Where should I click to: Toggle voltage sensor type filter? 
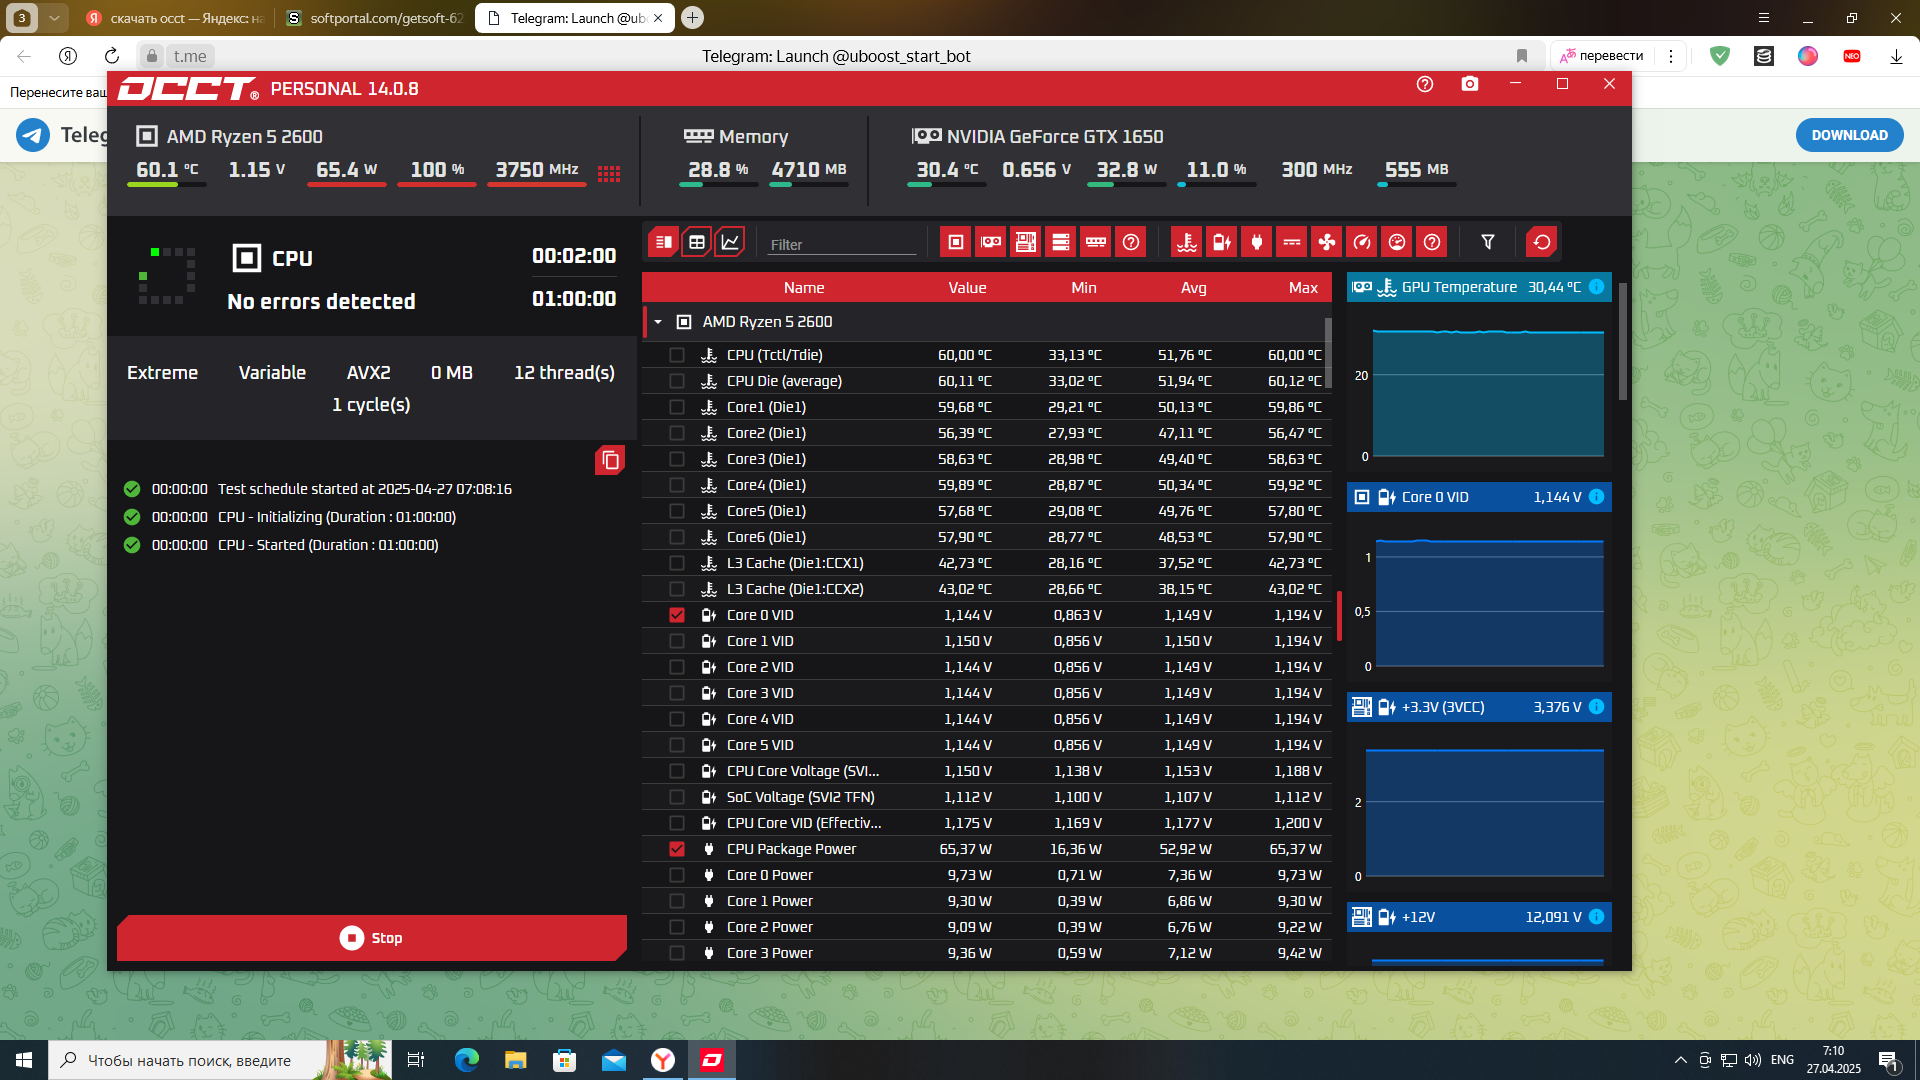click(x=1222, y=242)
